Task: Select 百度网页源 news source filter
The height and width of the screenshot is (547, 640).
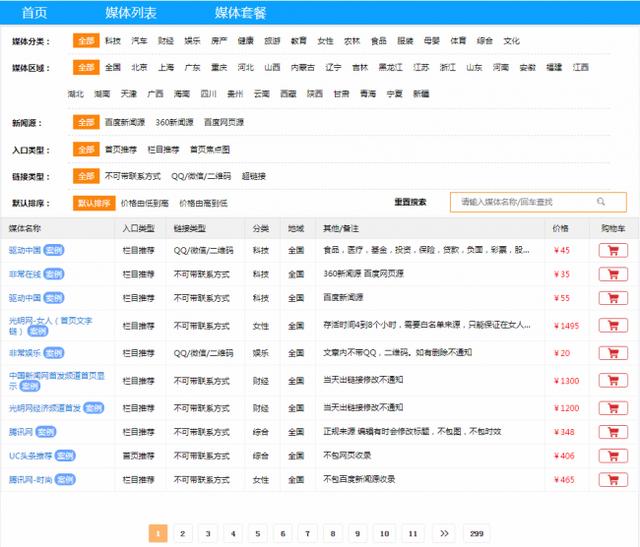Action: [224, 122]
